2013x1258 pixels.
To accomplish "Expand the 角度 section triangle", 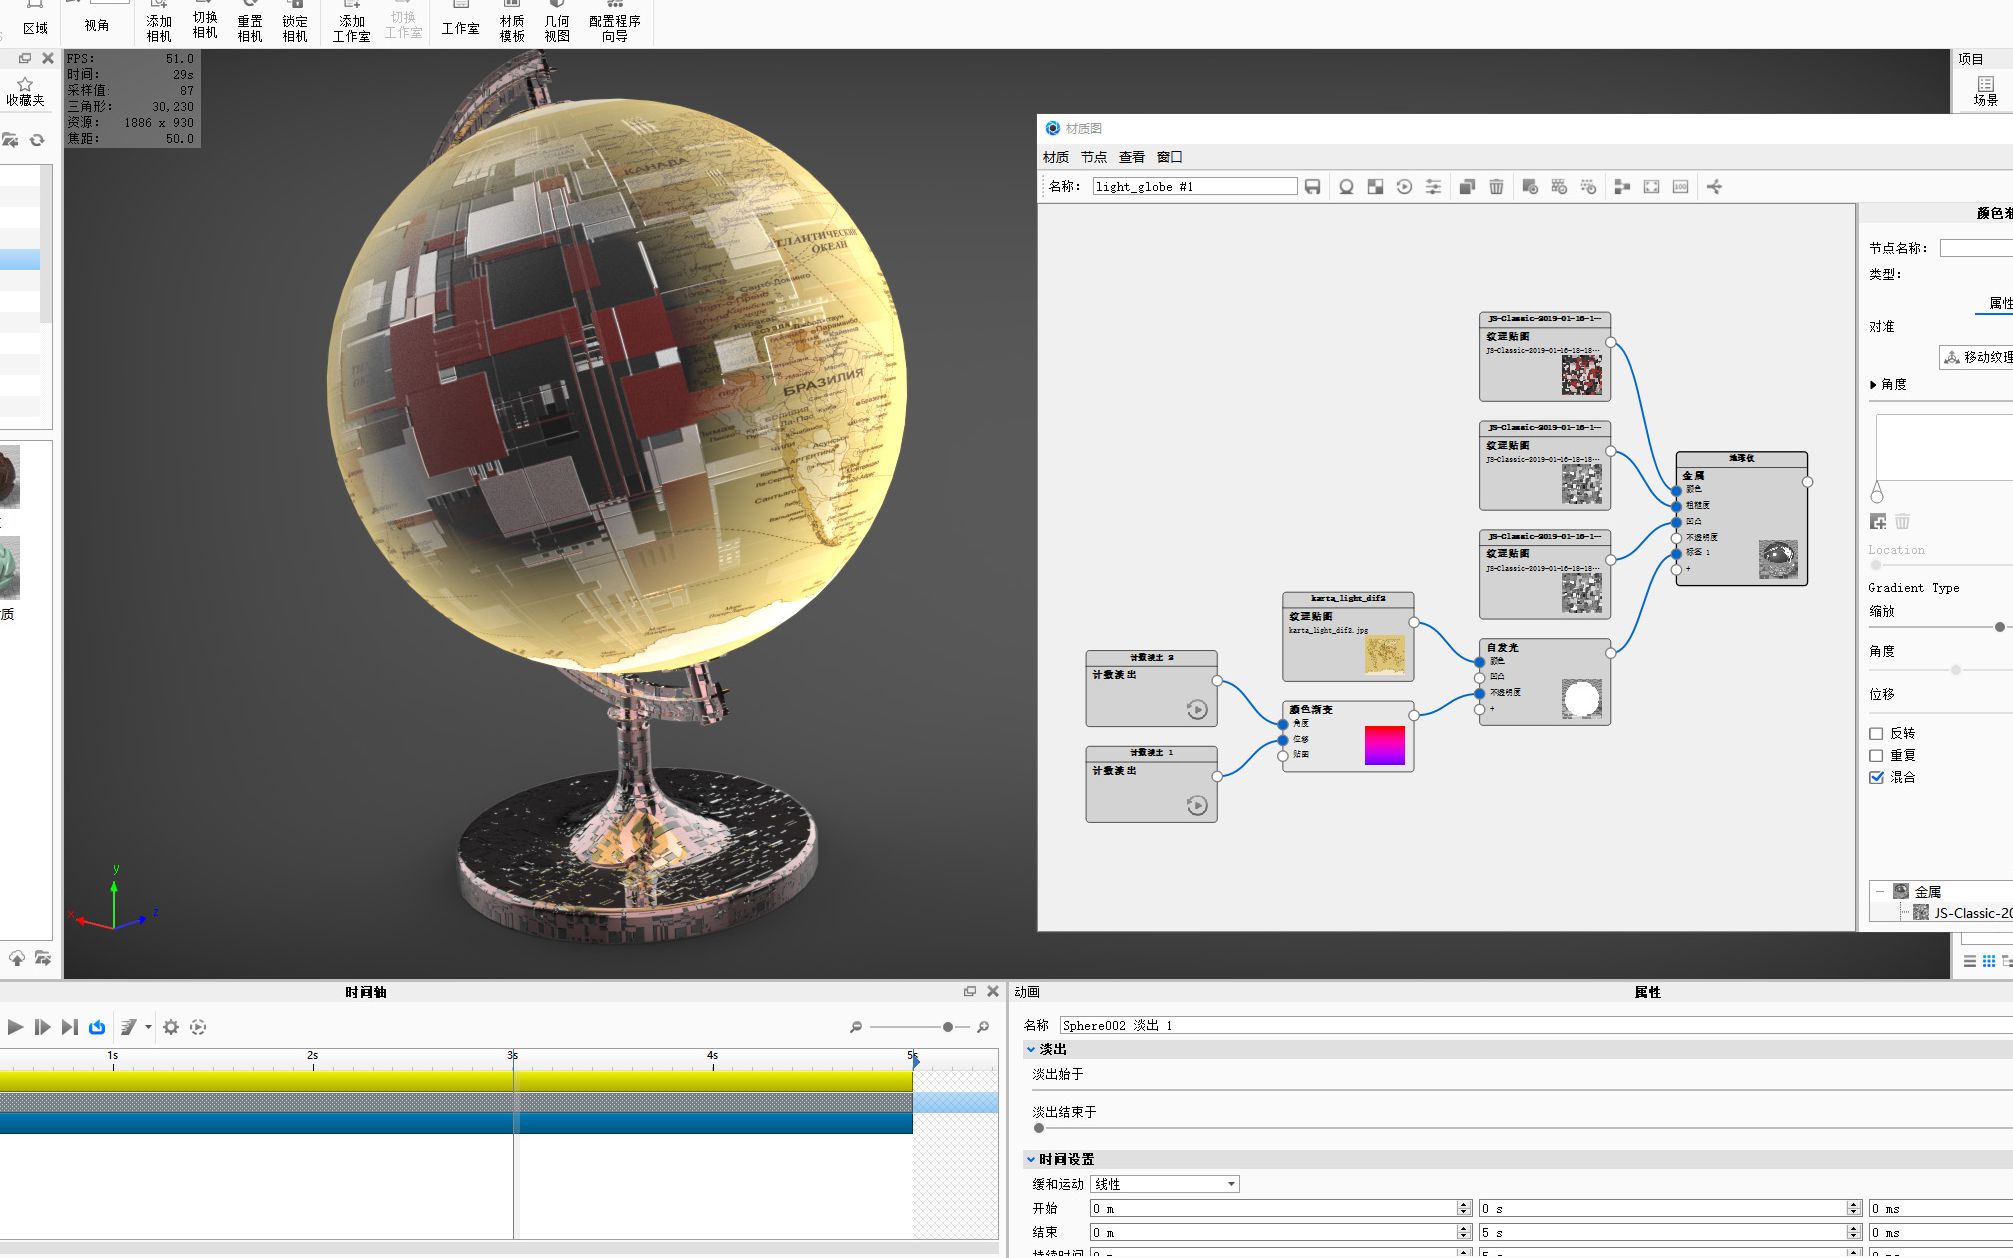I will coord(1873,385).
